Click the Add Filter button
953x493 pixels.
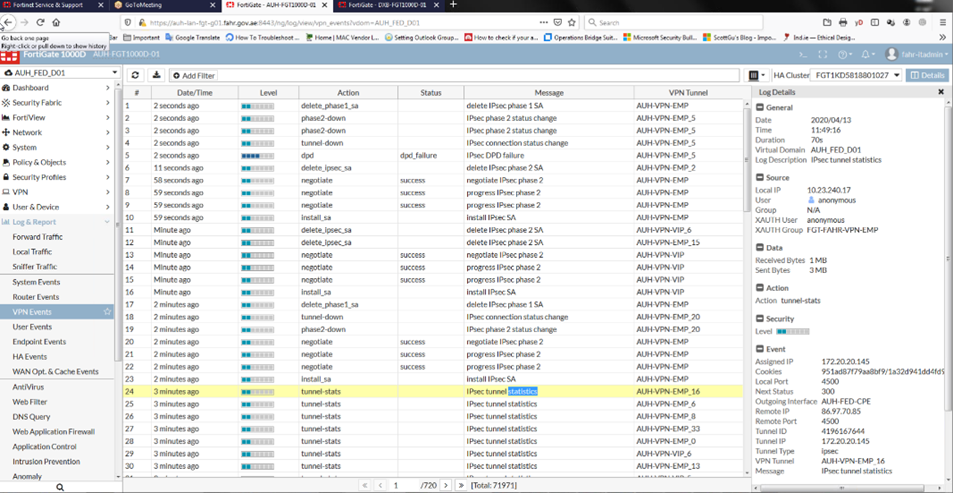click(x=192, y=75)
